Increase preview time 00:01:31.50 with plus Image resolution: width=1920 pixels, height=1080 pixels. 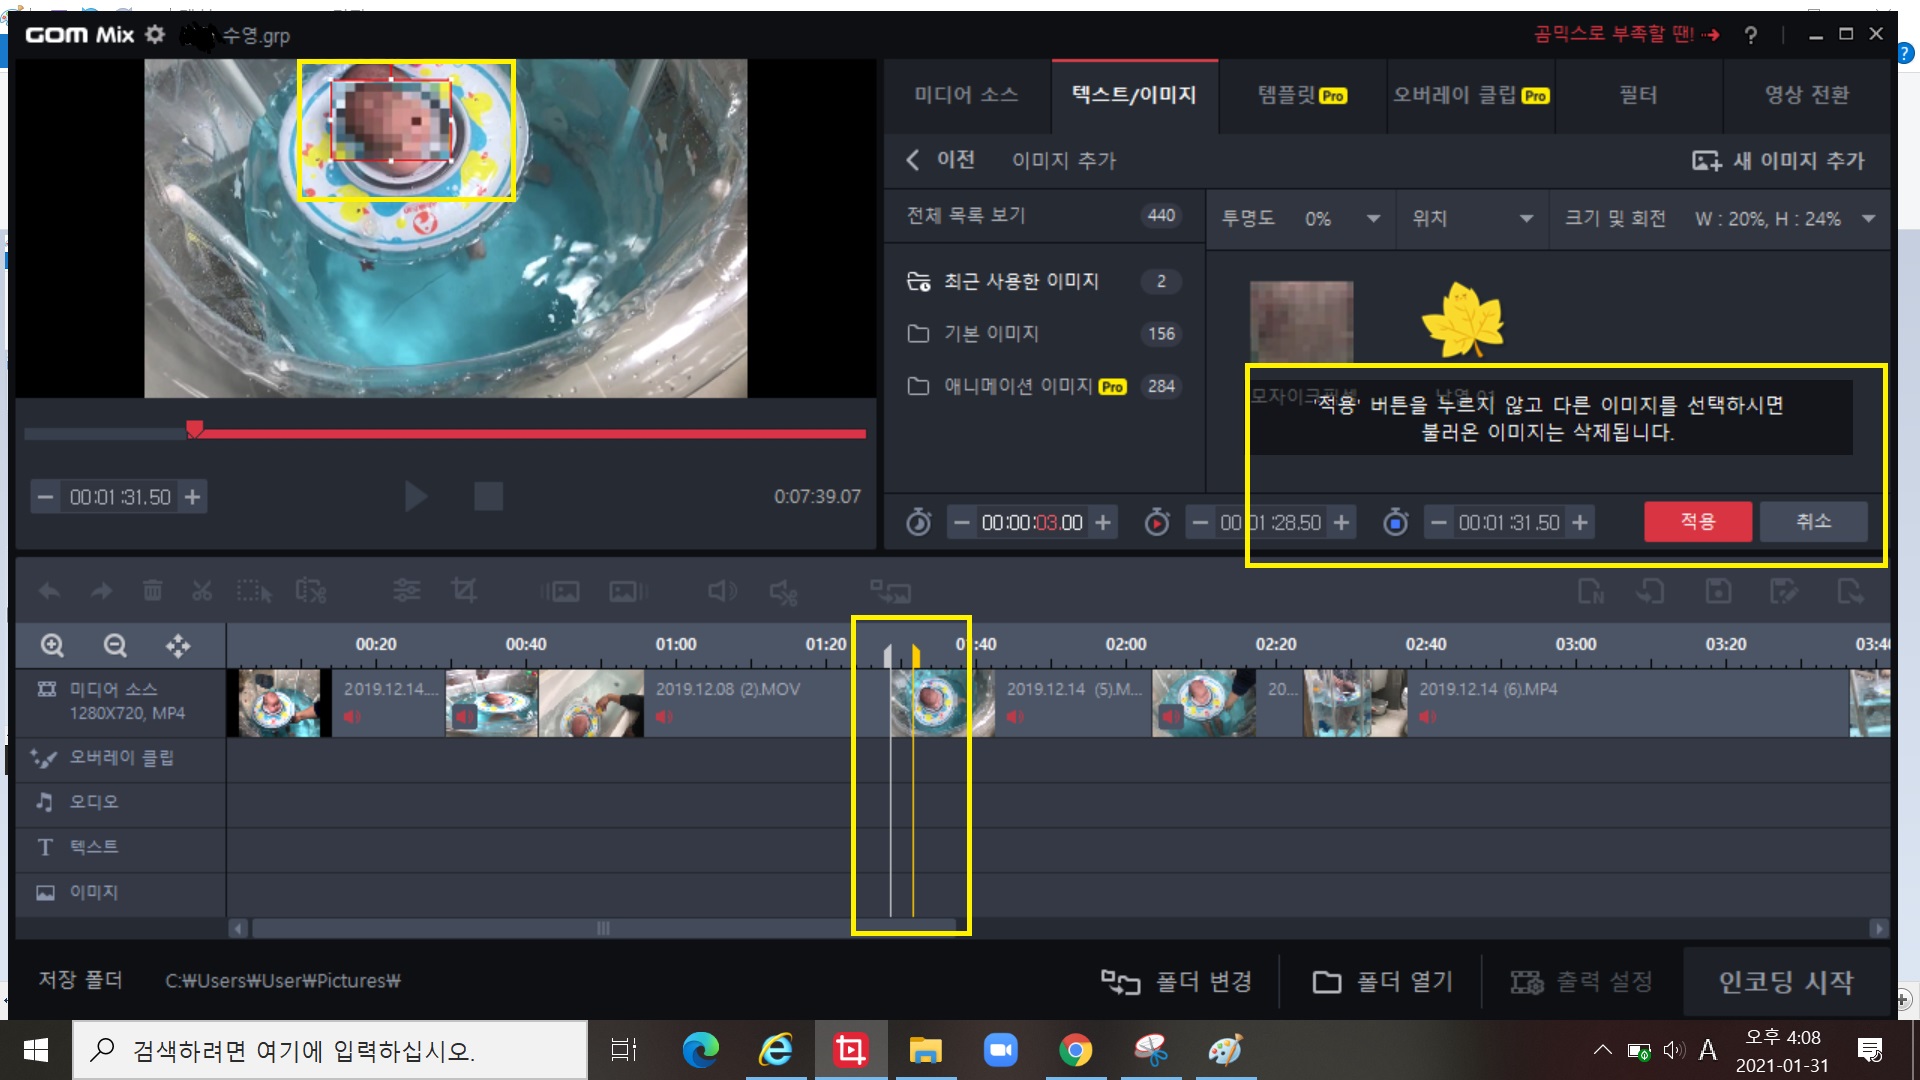pos(193,497)
